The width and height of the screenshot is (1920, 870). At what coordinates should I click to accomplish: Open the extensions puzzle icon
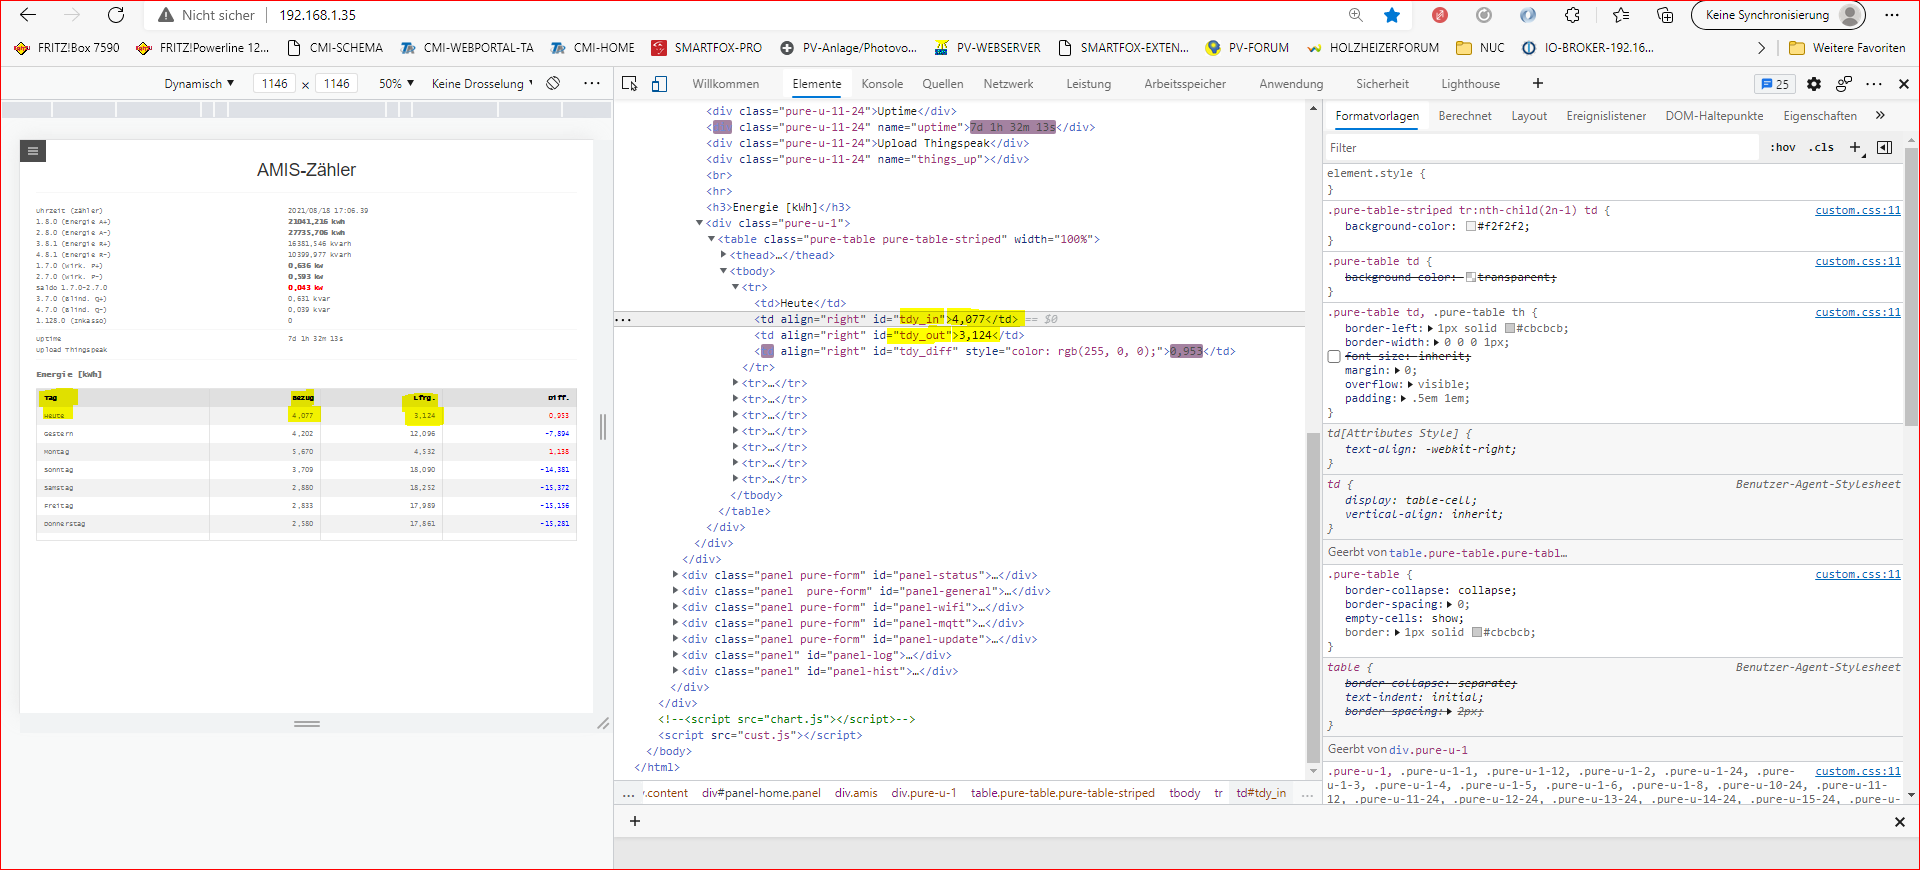pyautogui.click(x=1573, y=15)
